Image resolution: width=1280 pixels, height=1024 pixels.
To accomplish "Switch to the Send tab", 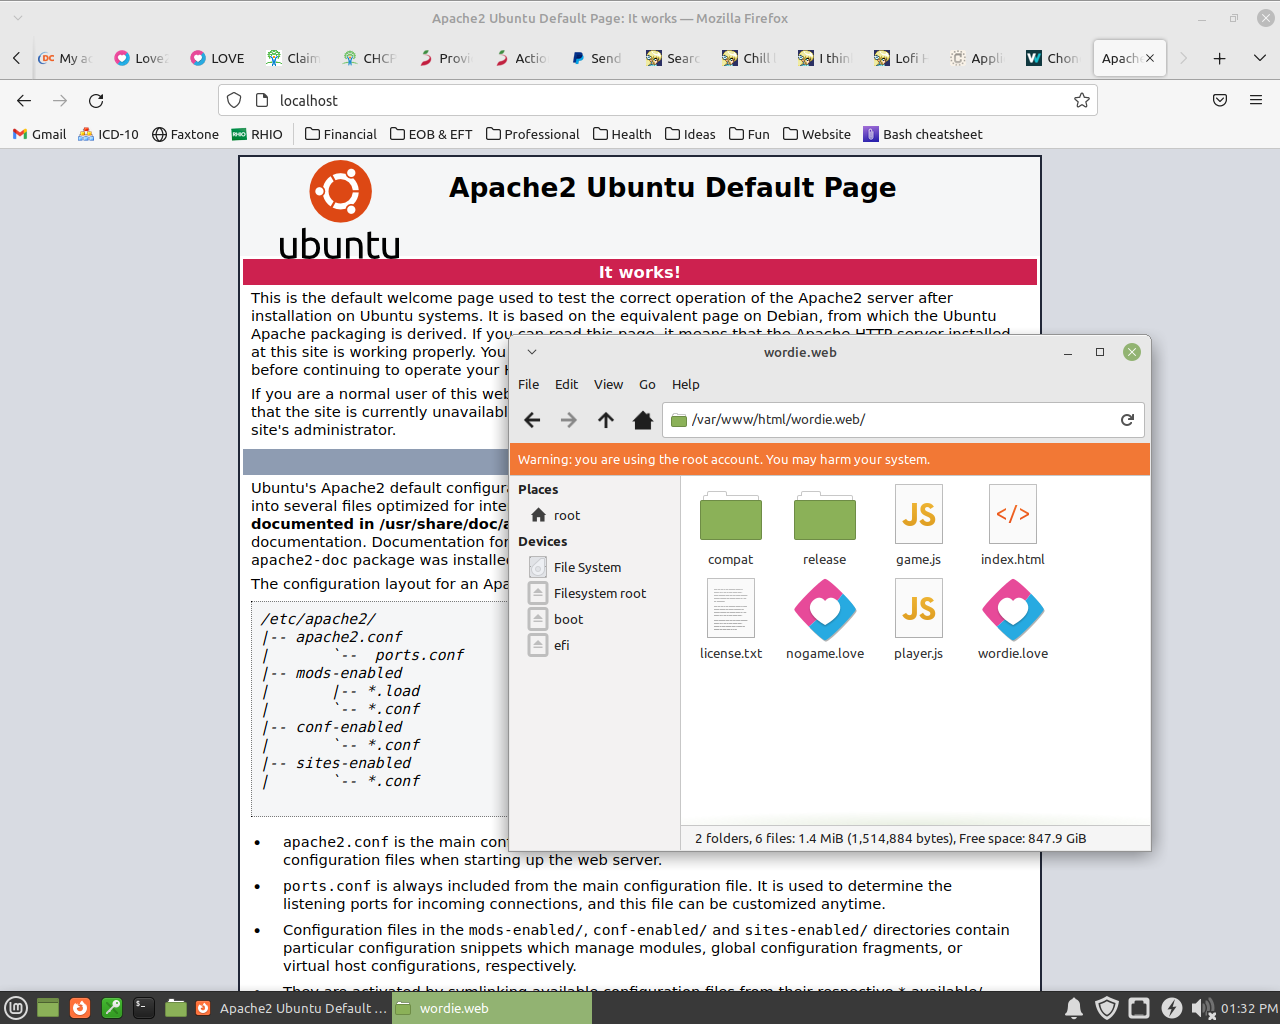I will point(597,58).
